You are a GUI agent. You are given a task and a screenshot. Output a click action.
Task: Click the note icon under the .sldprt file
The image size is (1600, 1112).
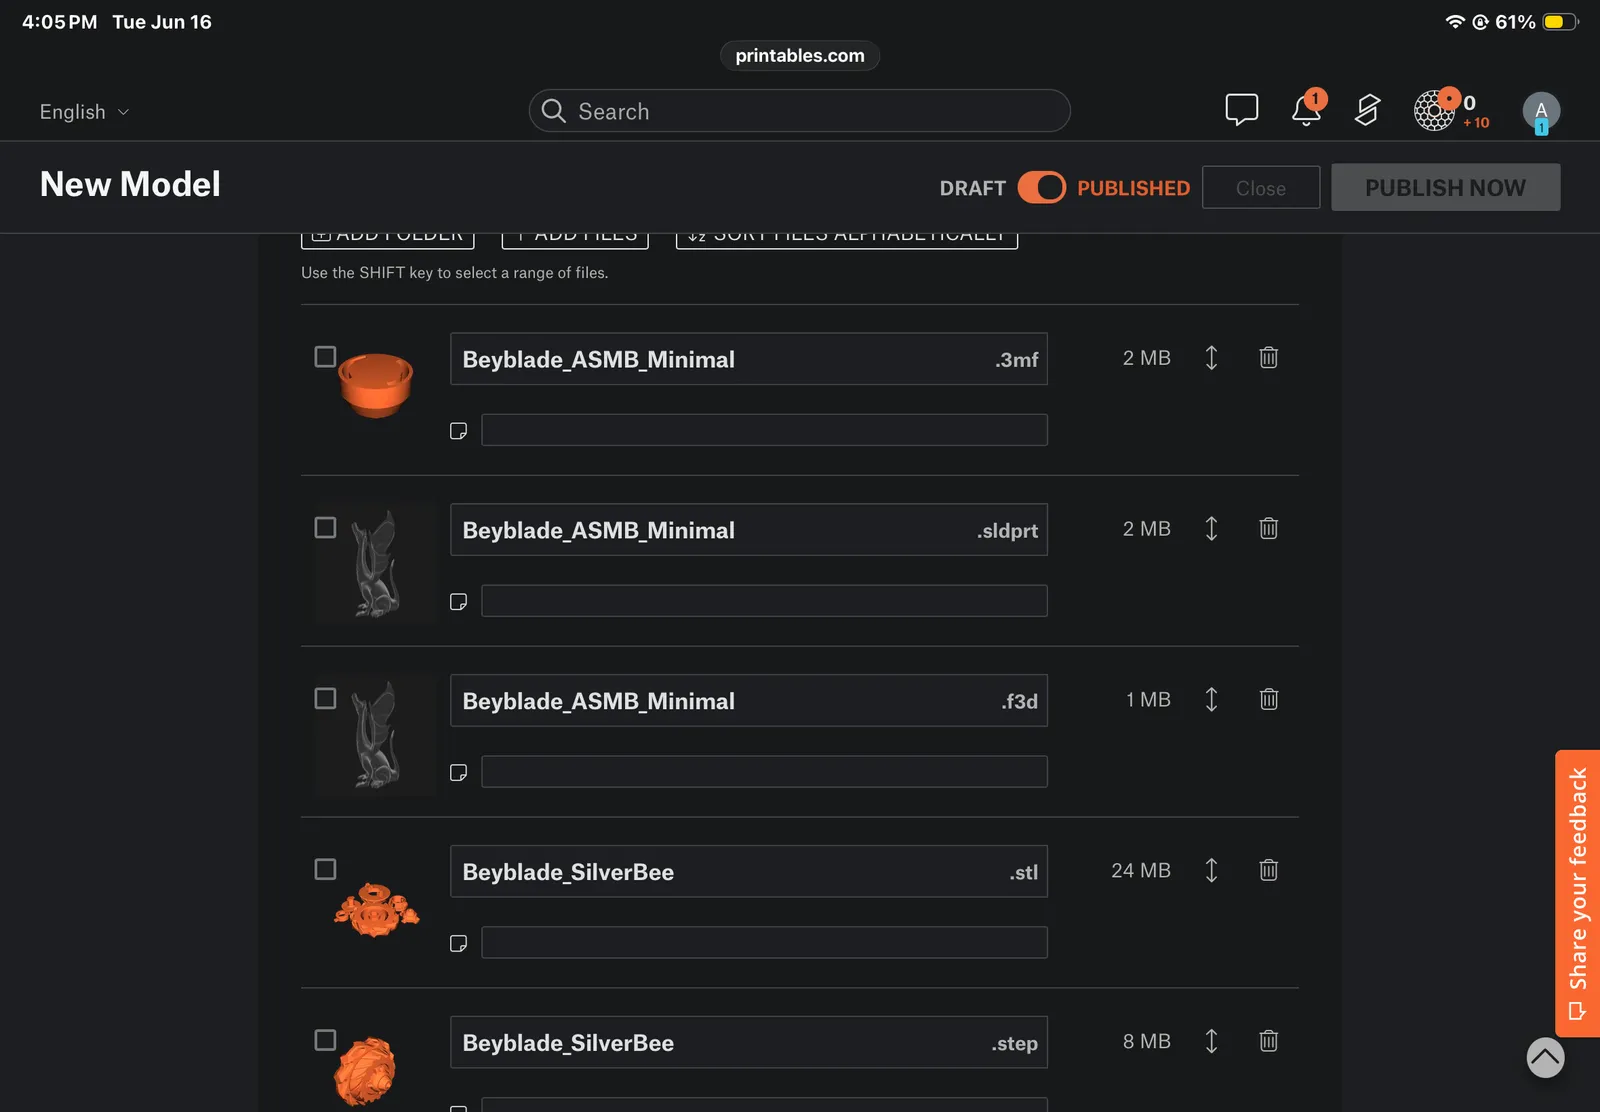[x=459, y=602]
